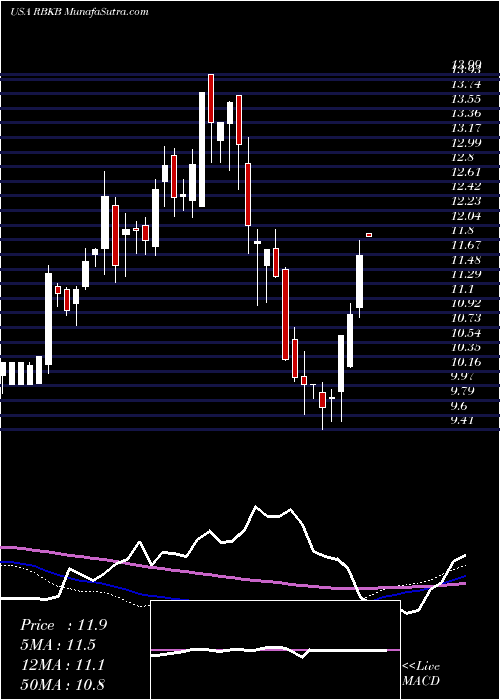The width and height of the screenshot is (500, 700).
Task: Select the 10.16 price axis label
Action: point(467,362)
